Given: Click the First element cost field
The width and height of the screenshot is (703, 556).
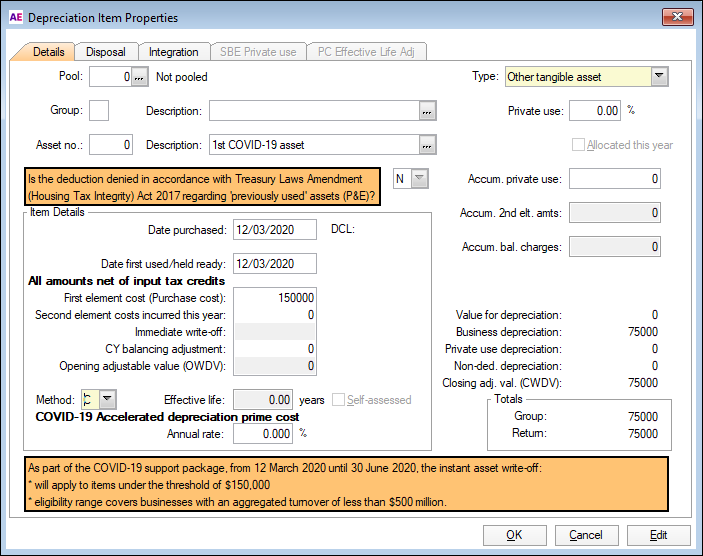Looking at the screenshot, I should pos(274,298).
